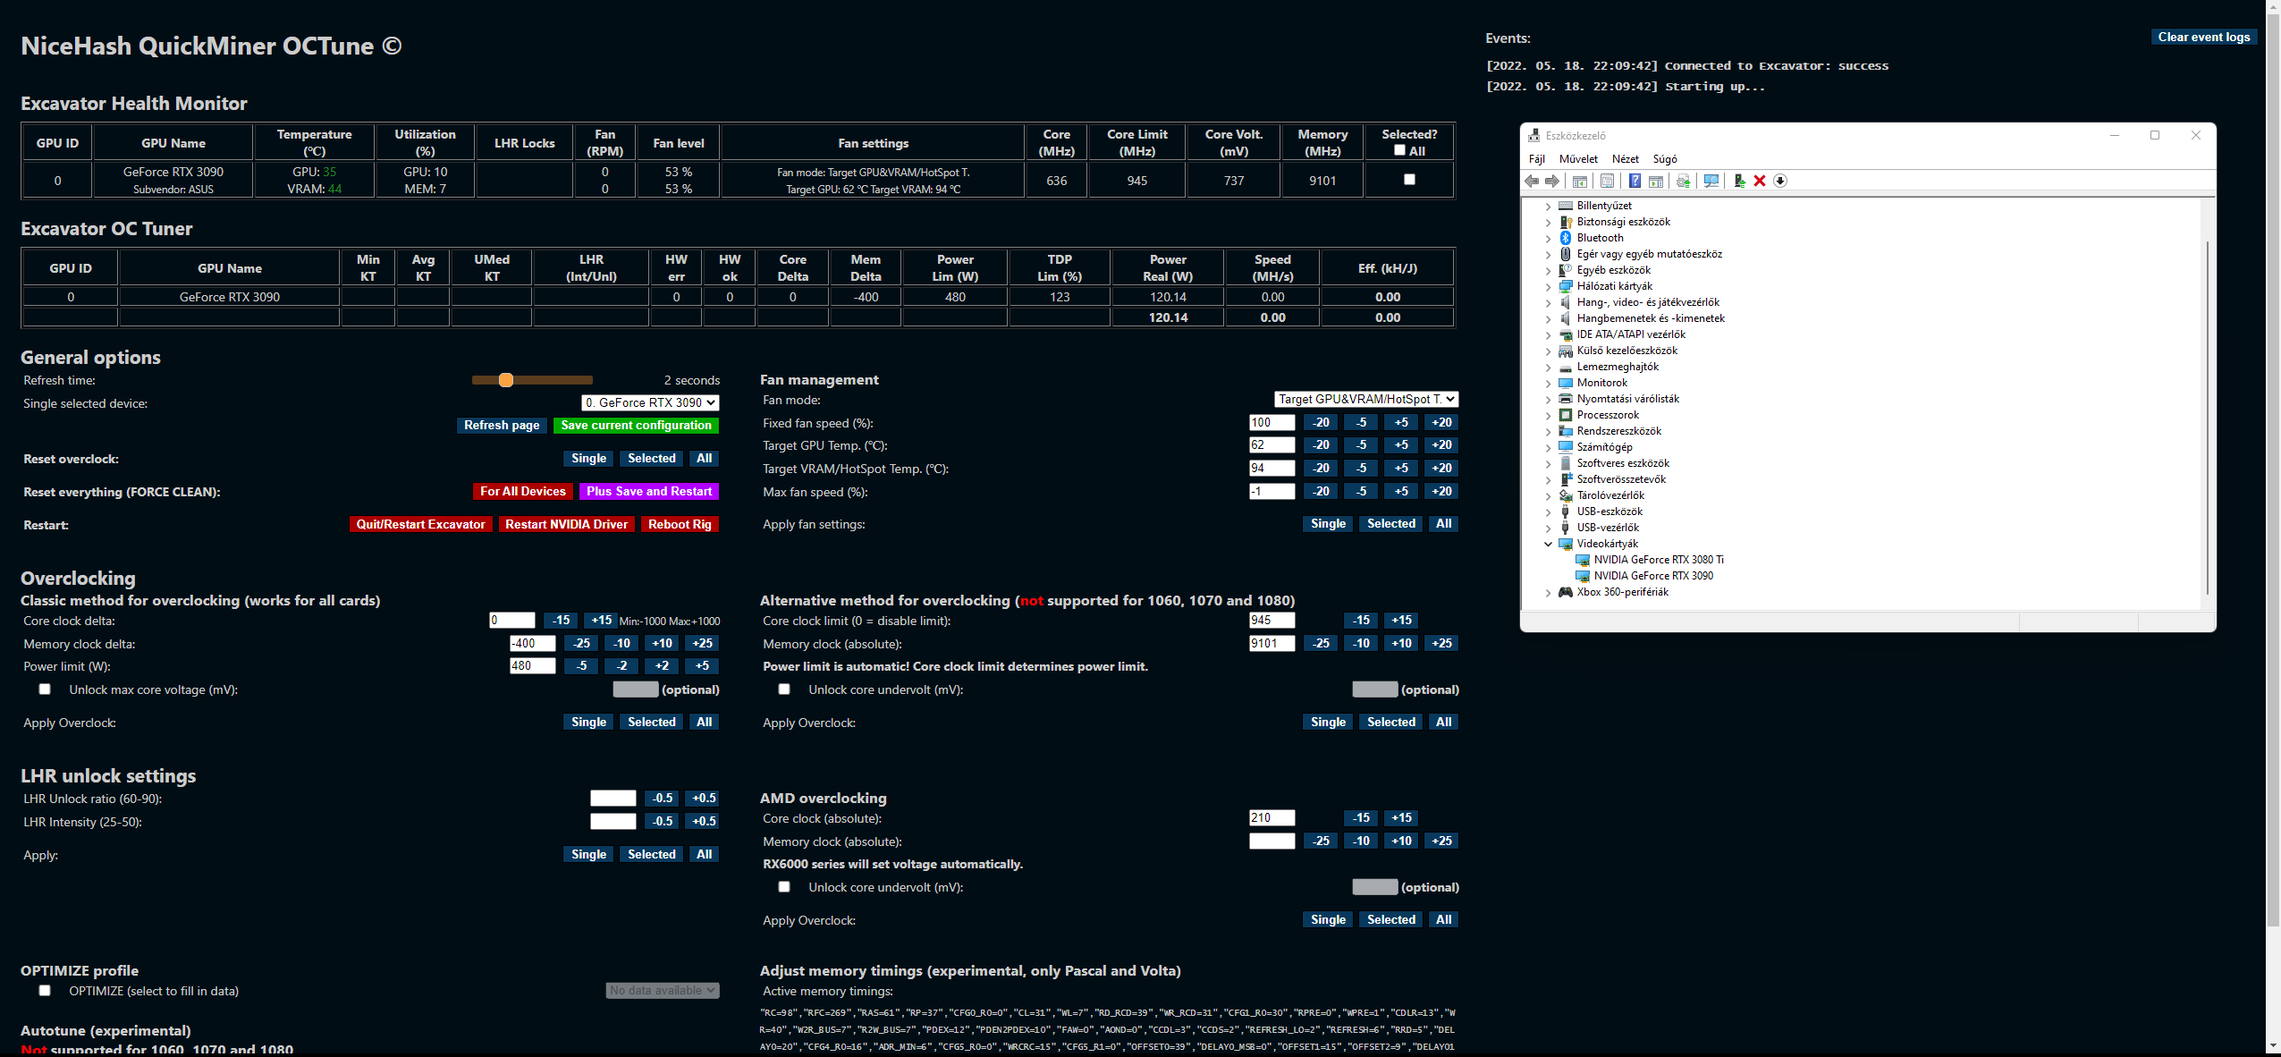Click +20 next to Fixed fan speed
2281x1057 pixels.
[1441, 423]
